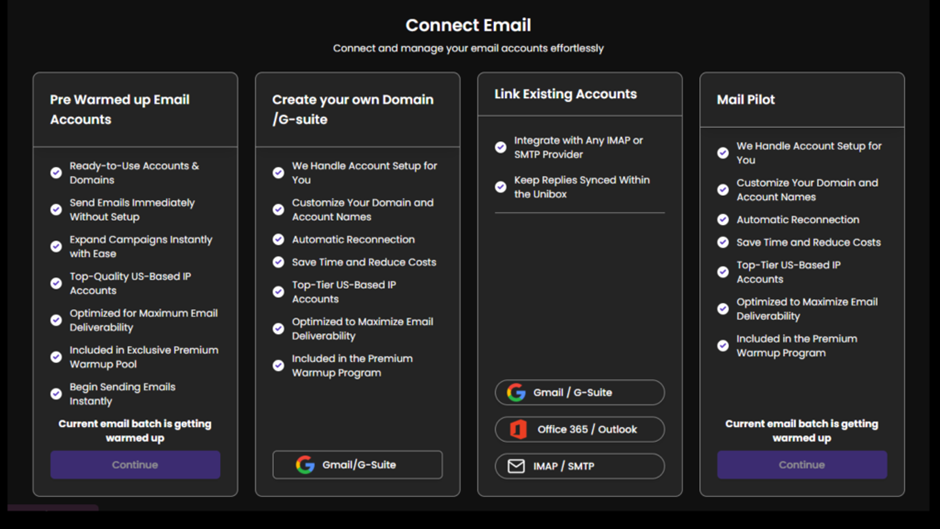
Task: Click text Top-Quality US-Based IP Accounts
Action: (130, 283)
